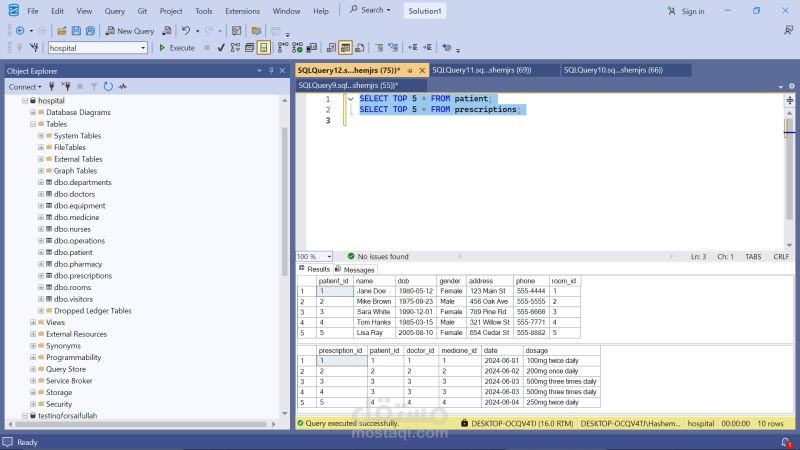Viewport: 800px width, 450px height.
Task: Uncomment selected lines icon
Action: pos(393,48)
